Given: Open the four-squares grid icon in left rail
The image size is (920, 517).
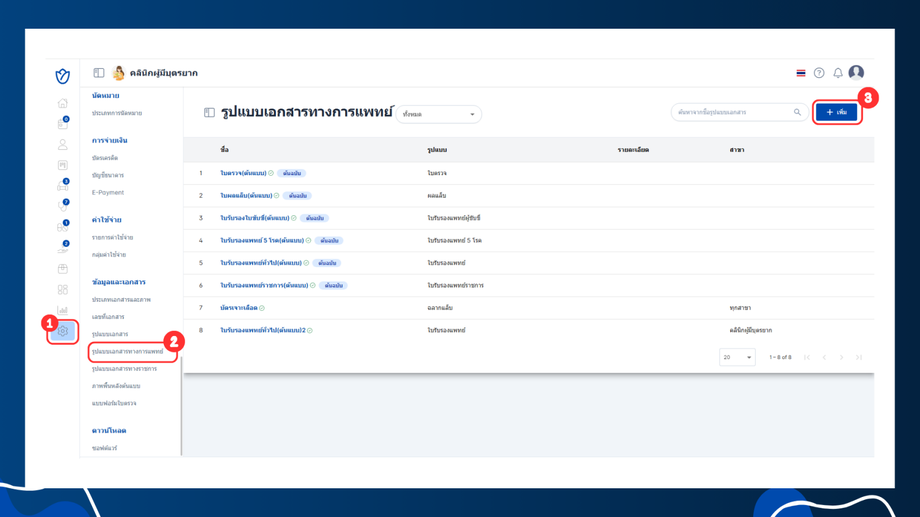Looking at the screenshot, I should pos(63,289).
